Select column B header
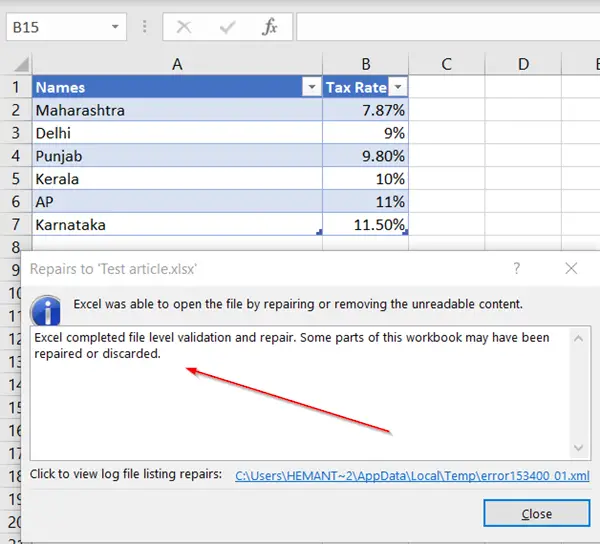Screen dimensions: 600x544 365,64
